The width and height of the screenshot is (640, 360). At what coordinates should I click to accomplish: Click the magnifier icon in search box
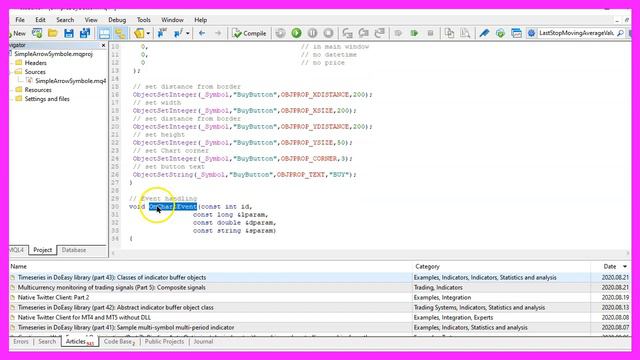[620, 33]
